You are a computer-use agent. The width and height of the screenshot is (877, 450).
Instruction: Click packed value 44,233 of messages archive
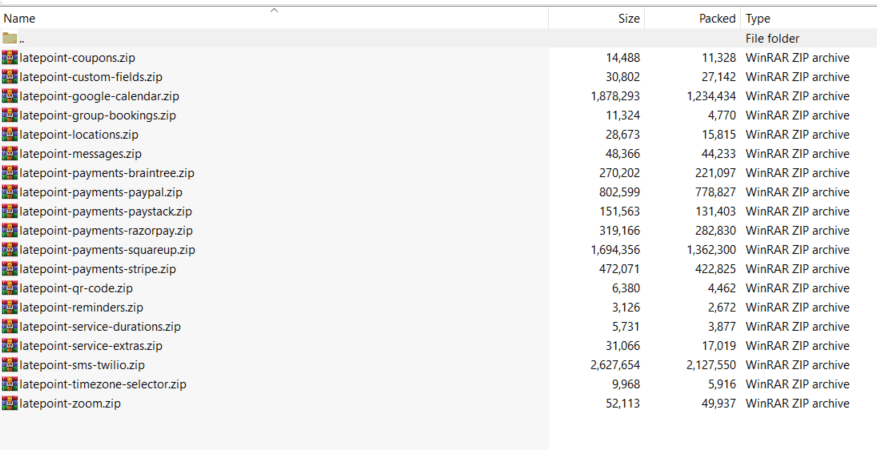pos(719,154)
